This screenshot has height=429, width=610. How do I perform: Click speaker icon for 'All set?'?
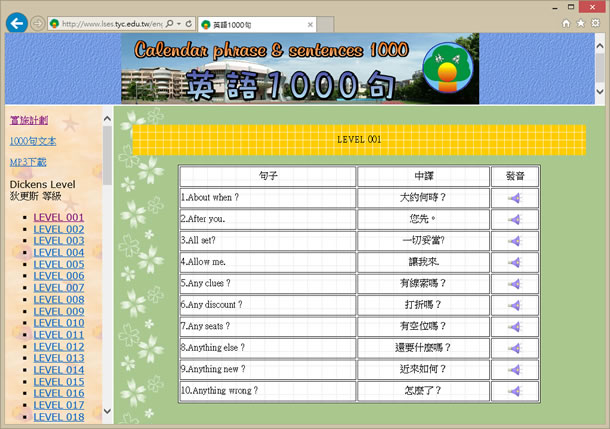coord(514,241)
